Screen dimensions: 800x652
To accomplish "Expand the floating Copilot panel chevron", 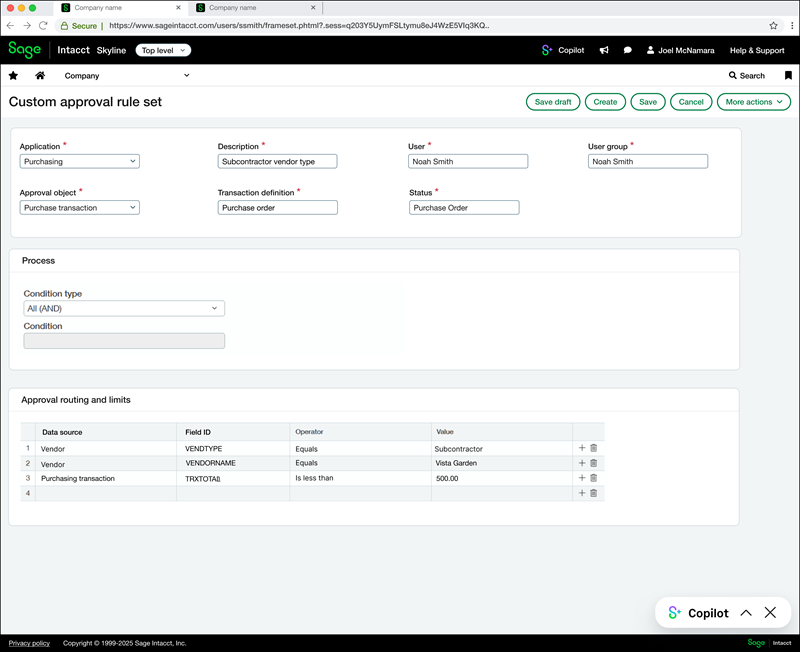I will [x=746, y=613].
